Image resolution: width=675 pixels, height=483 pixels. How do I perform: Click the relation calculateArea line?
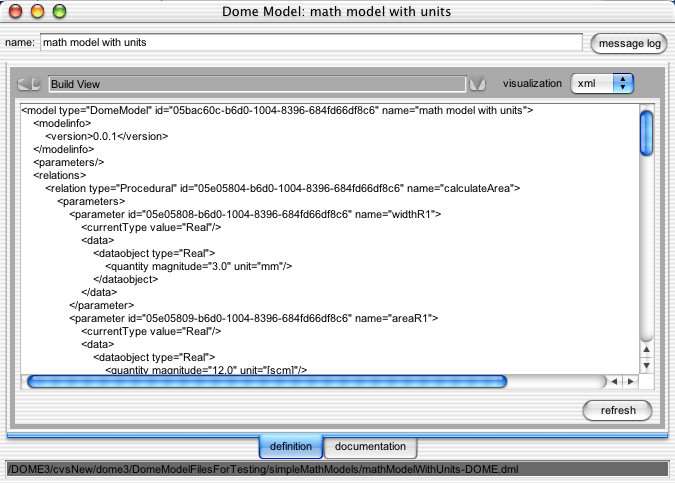click(x=282, y=189)
